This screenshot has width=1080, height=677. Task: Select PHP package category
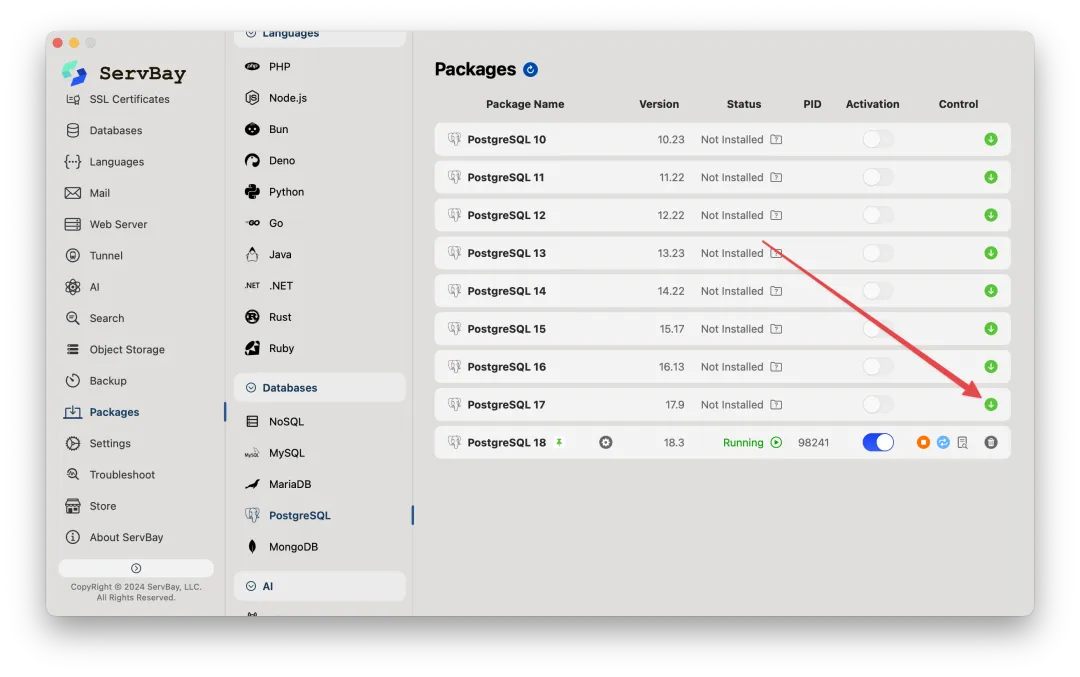tap(268, 67)
